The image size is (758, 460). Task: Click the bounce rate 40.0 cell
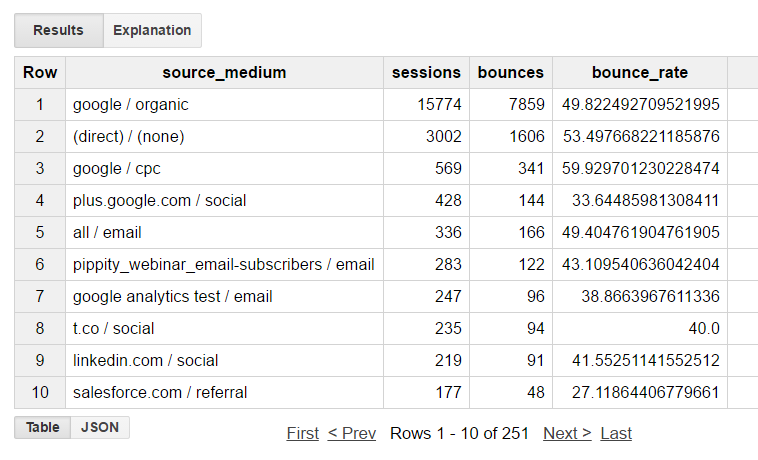point(640,329)
